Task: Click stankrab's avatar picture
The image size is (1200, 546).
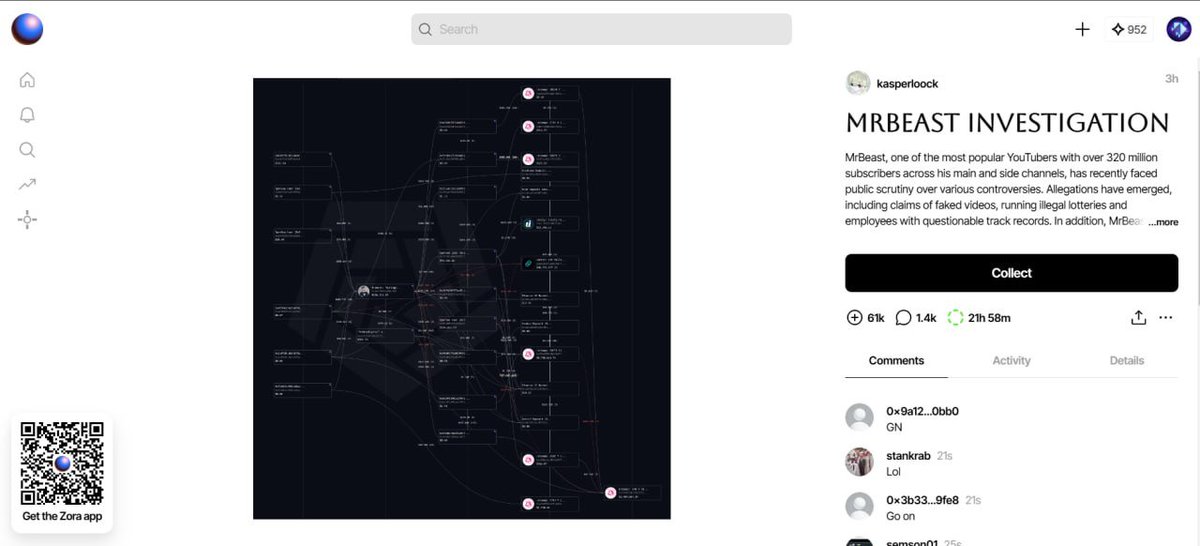Action: click(859, 462)
